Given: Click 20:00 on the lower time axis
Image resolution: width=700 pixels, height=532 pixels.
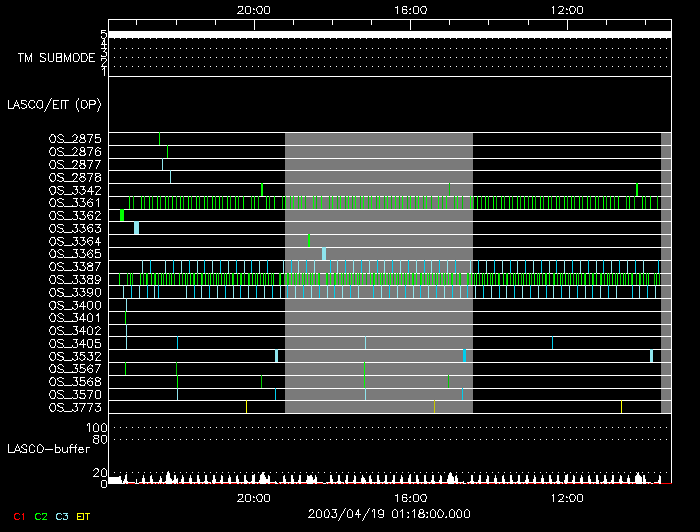Looking at the screenshot, I should (254, 498).
